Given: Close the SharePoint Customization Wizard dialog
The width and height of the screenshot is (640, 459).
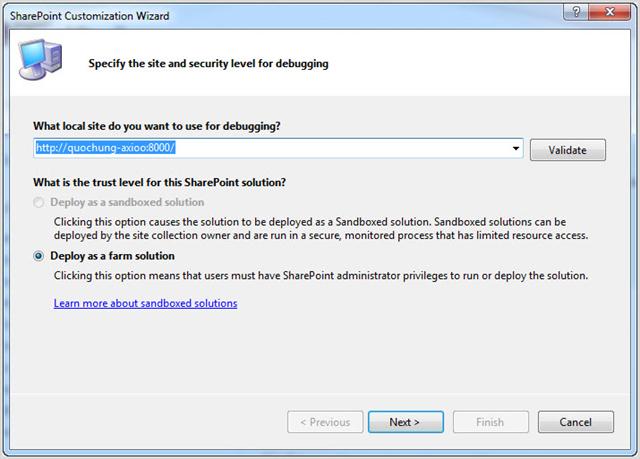Looking at the screenshot, I should 610,12.
